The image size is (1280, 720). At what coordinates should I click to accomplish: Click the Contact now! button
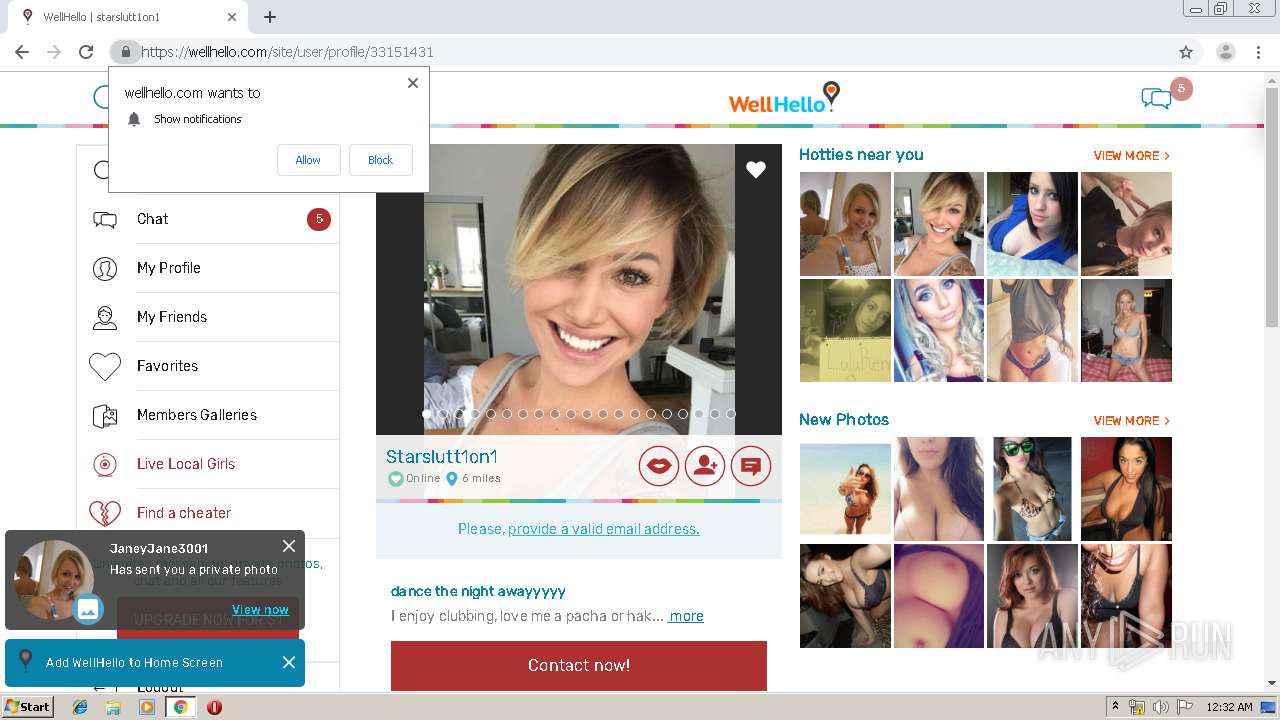click(579, 665)
